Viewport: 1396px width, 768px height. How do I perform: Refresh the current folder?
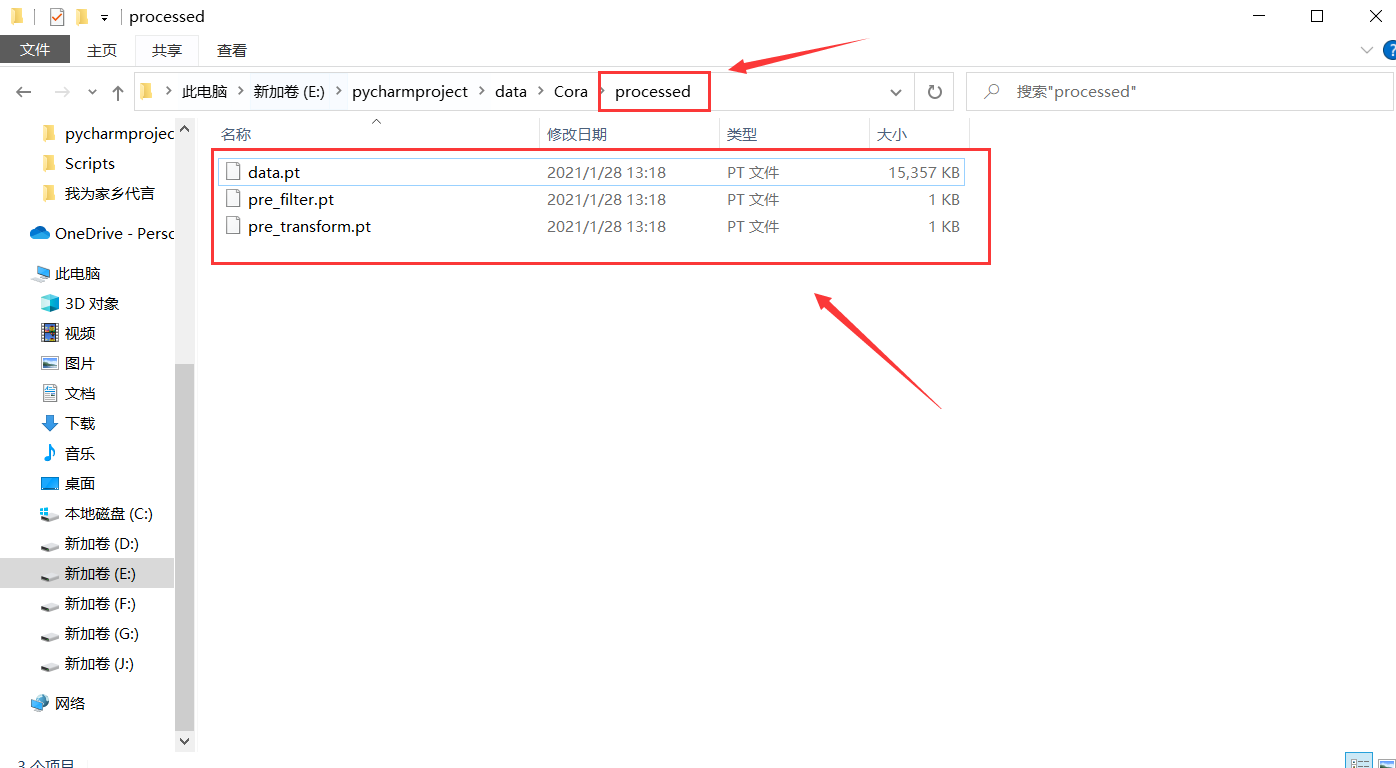click(x=934, y=91)
